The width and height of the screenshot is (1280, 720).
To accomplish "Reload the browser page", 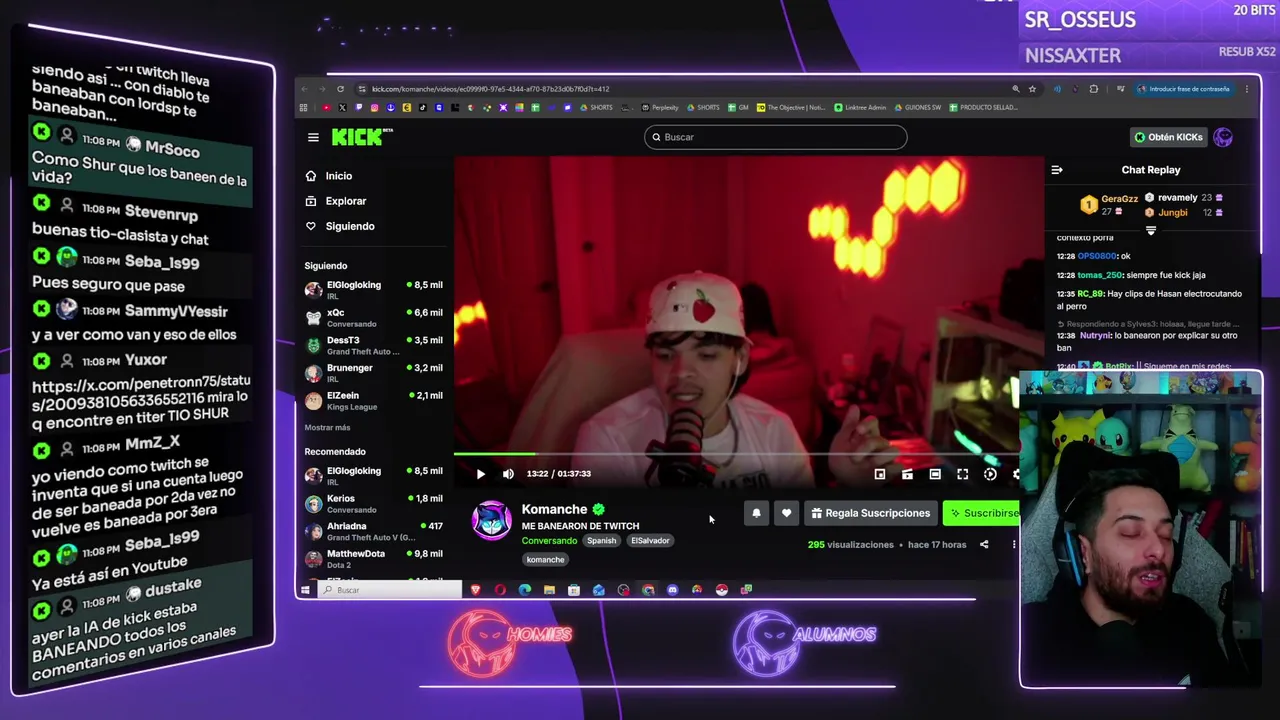I will tap(340, 89).
